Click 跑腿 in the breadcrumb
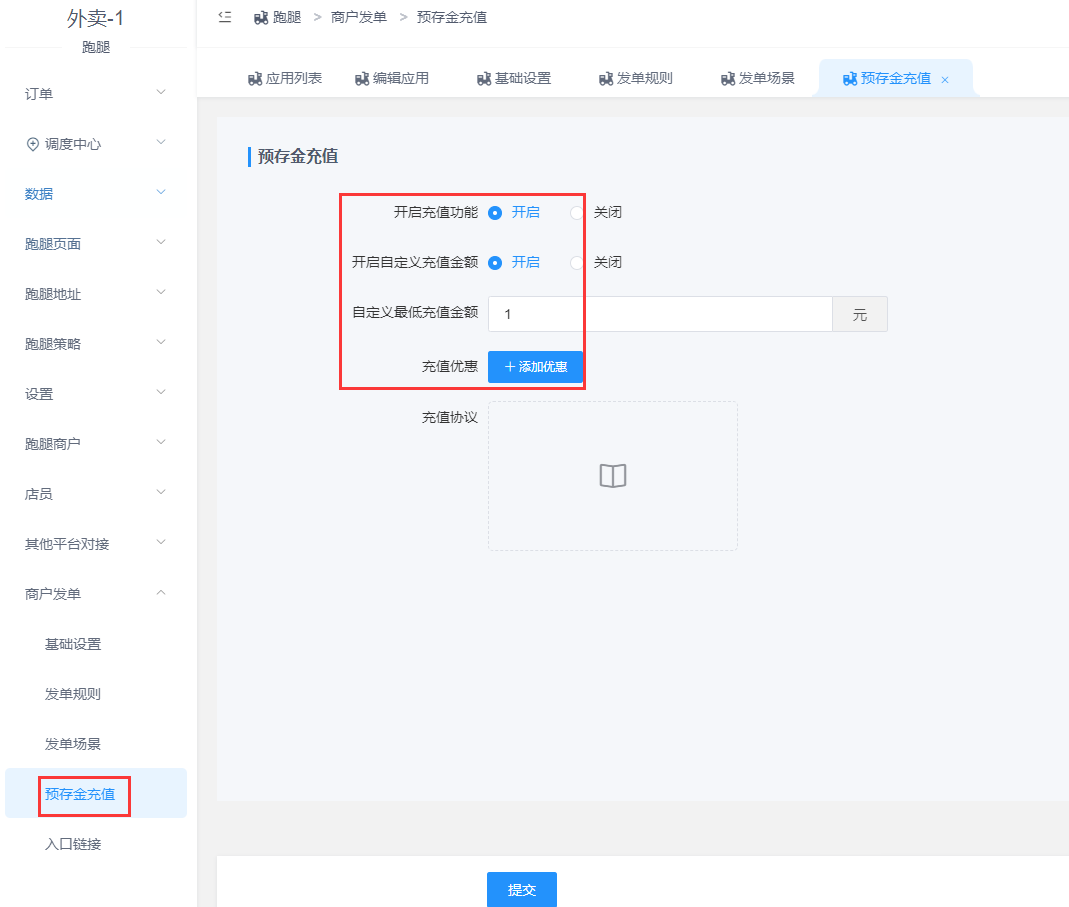The width and height of the screenshot is (1069, 907). point(287,17)
